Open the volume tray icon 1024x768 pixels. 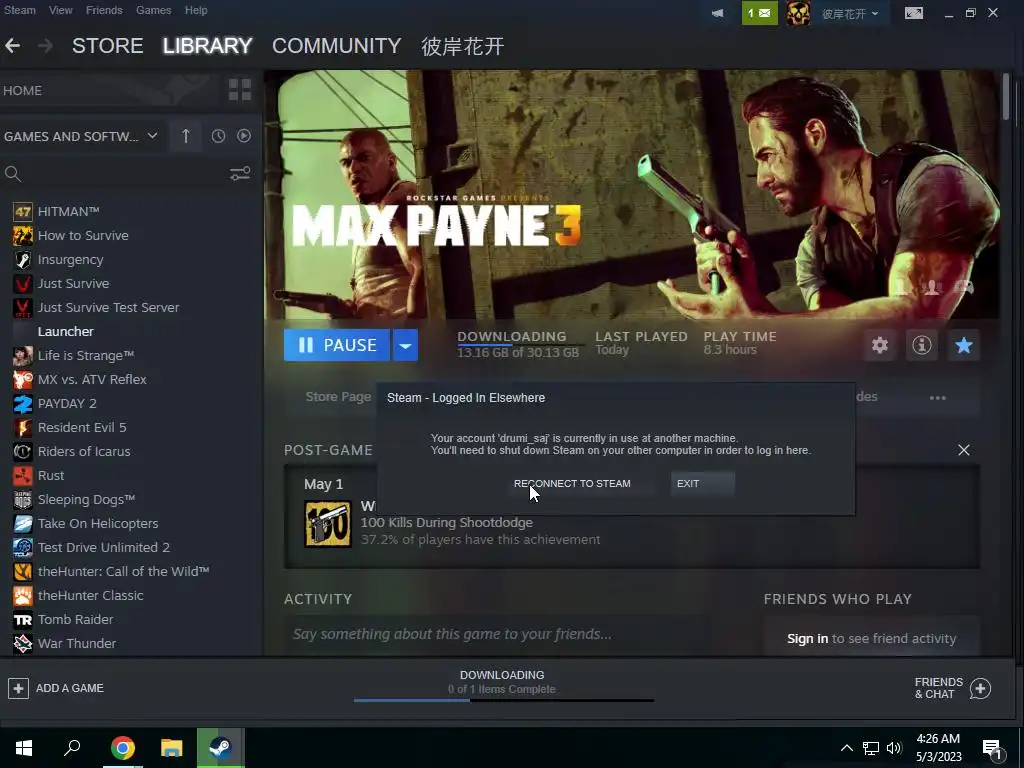pyautogui.click(x=894, y=748)
